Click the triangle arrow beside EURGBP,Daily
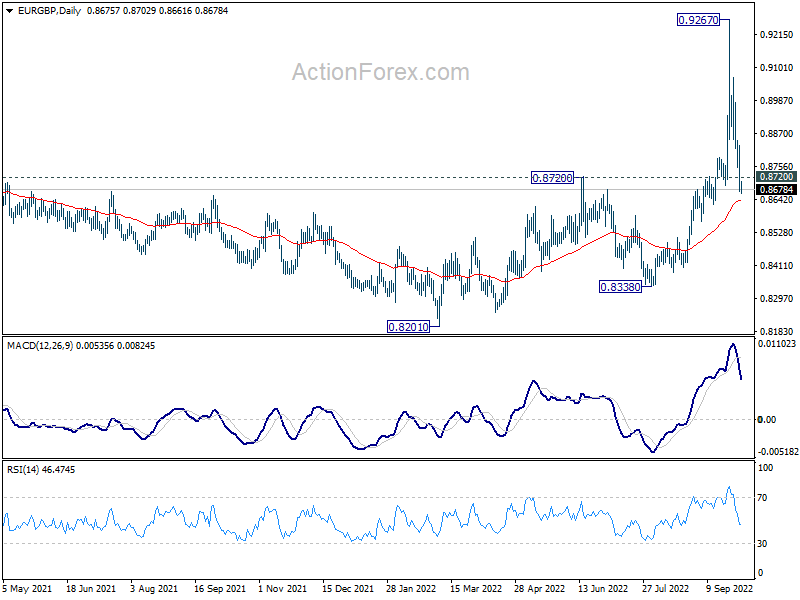This screenshot has width=800, height=600. pyautogui.click(x=9, y=11)
